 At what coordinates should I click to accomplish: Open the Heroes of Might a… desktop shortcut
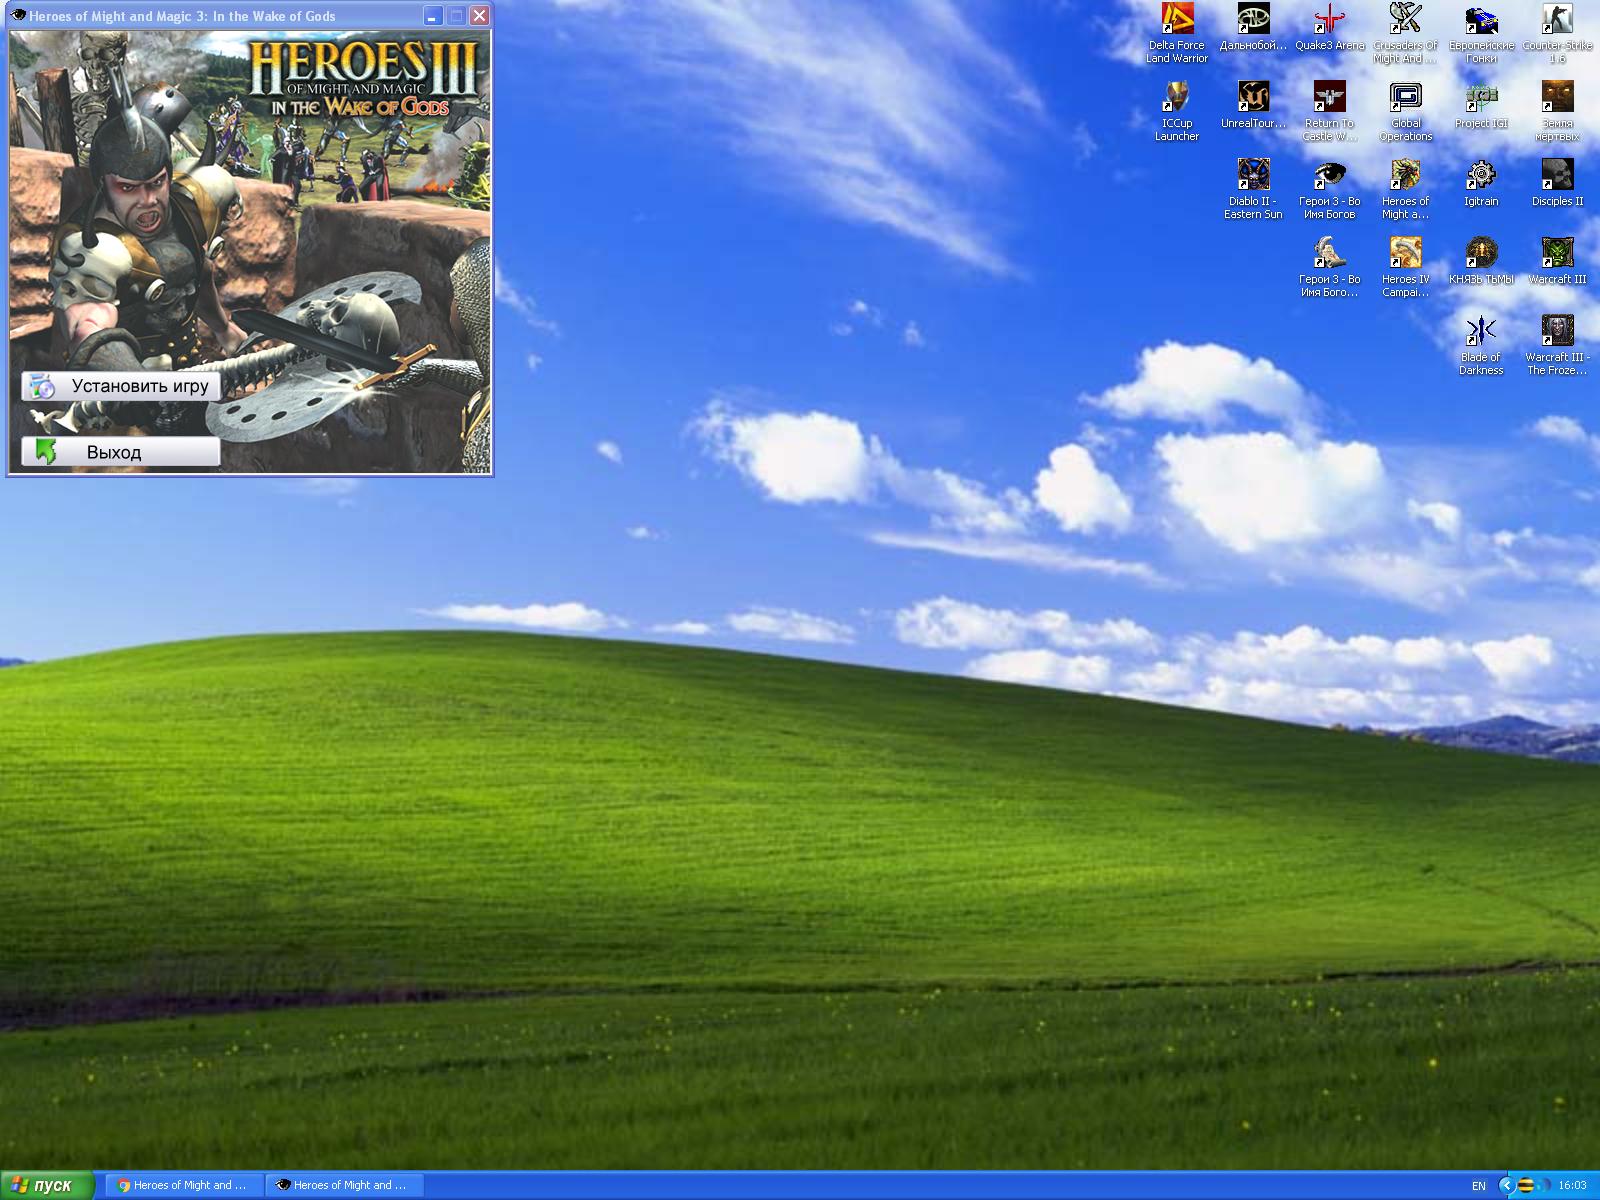(x=1405, y=189)
